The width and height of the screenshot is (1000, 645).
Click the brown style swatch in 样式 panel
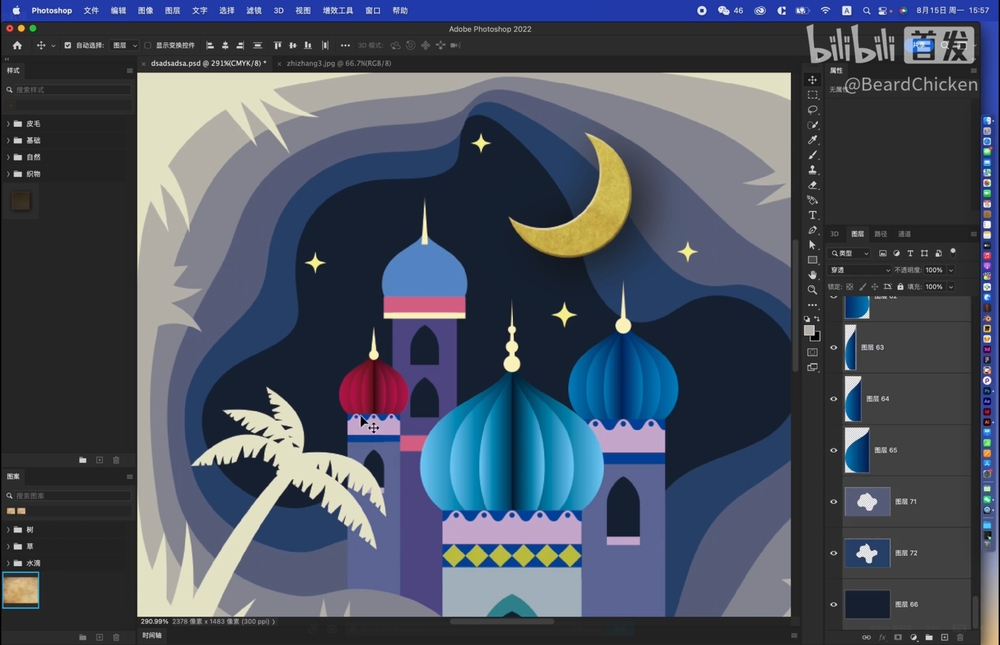click(x=21, y=201)
